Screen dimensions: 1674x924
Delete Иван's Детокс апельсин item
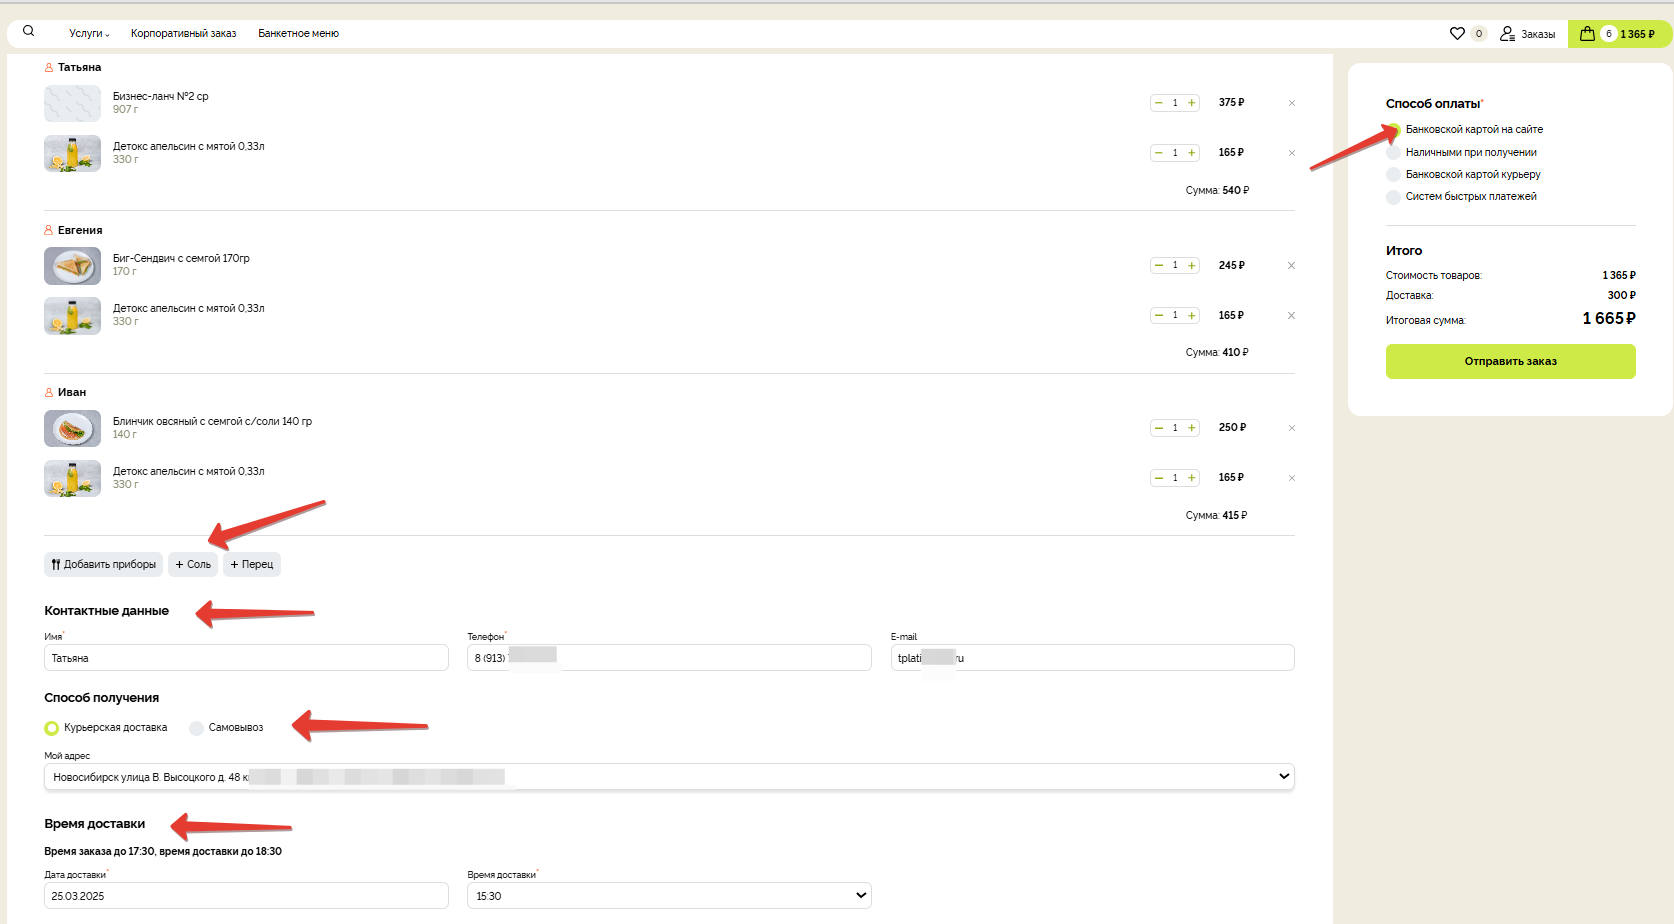click(x=1291, y=478)
